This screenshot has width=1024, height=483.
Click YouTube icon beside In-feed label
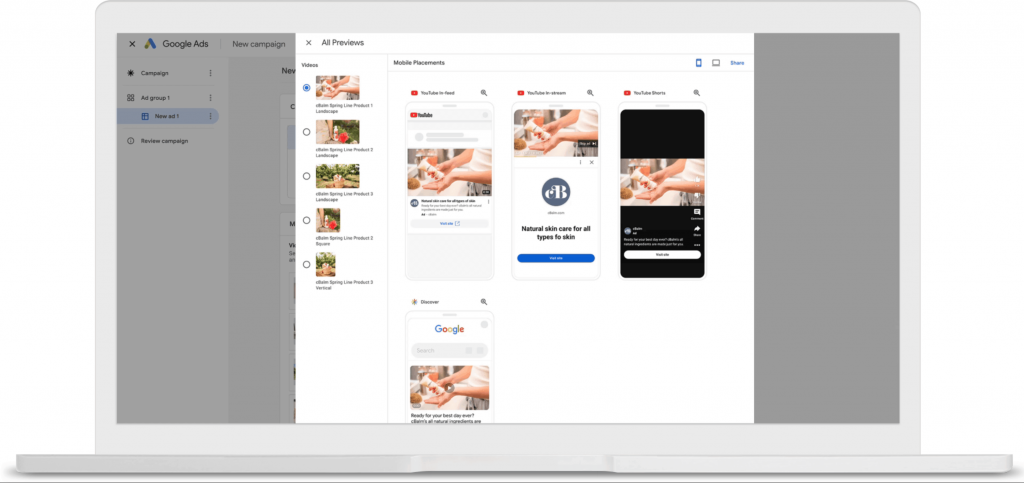coord(414,93)
